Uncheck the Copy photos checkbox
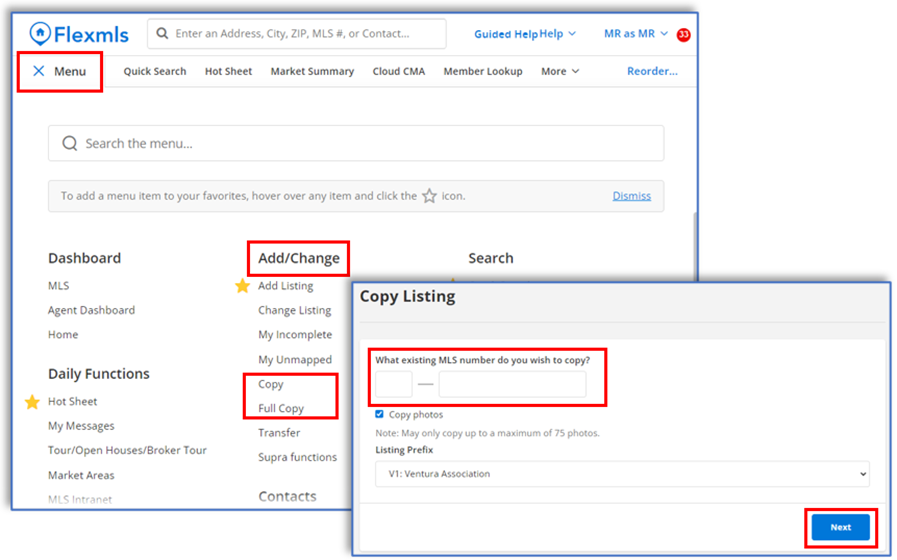This screenshot has width=897, height=560. point(379,414)
